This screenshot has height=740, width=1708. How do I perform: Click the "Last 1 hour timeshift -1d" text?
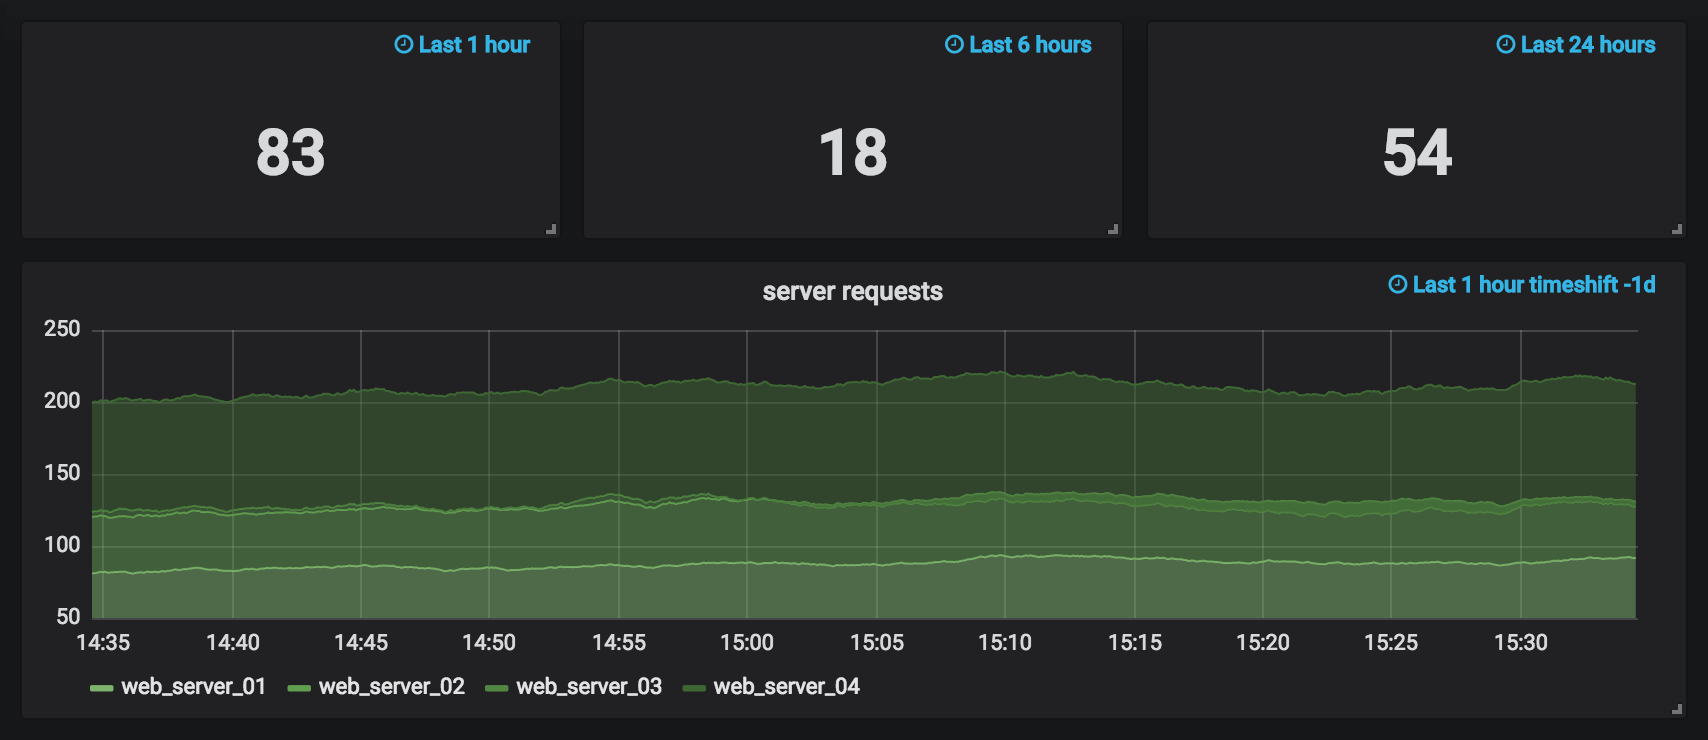click(1533, 285)
